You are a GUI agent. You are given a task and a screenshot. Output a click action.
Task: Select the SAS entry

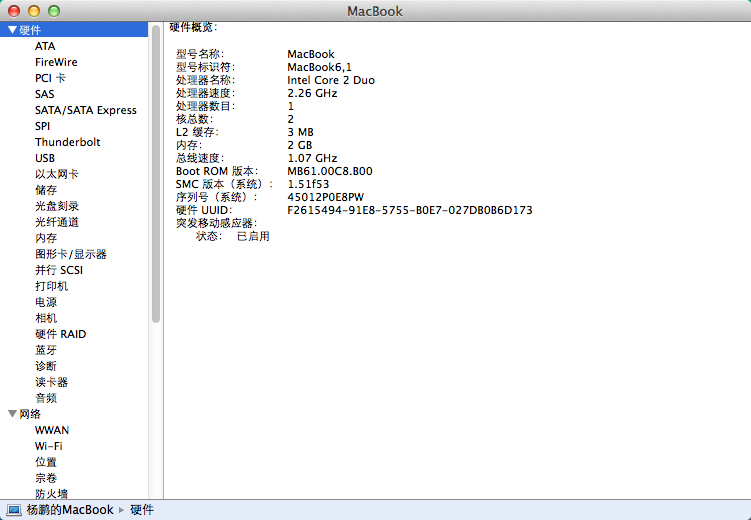(x=45, y=94)
